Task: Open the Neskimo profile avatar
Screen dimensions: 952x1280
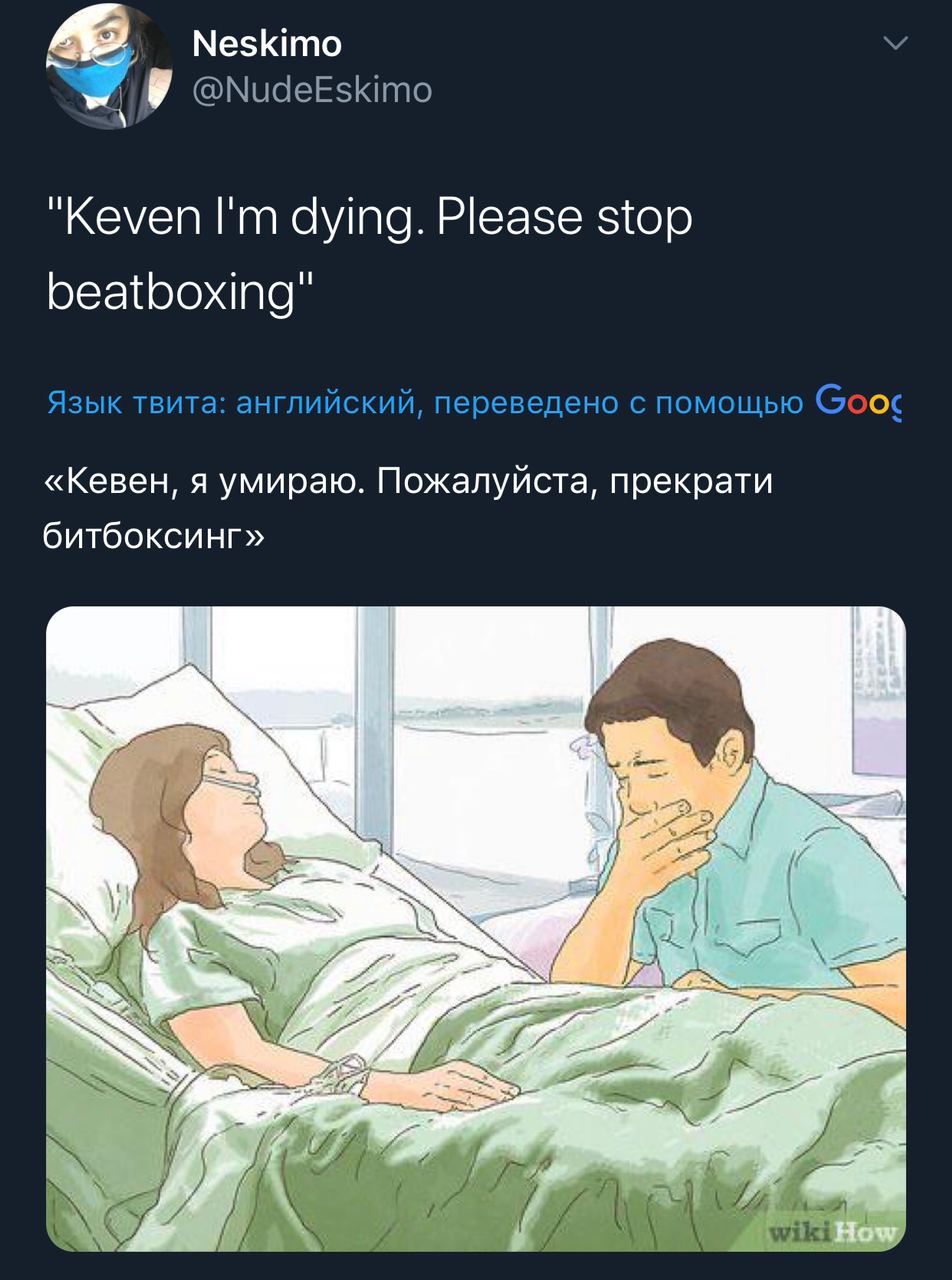Action: click(109, 66)
